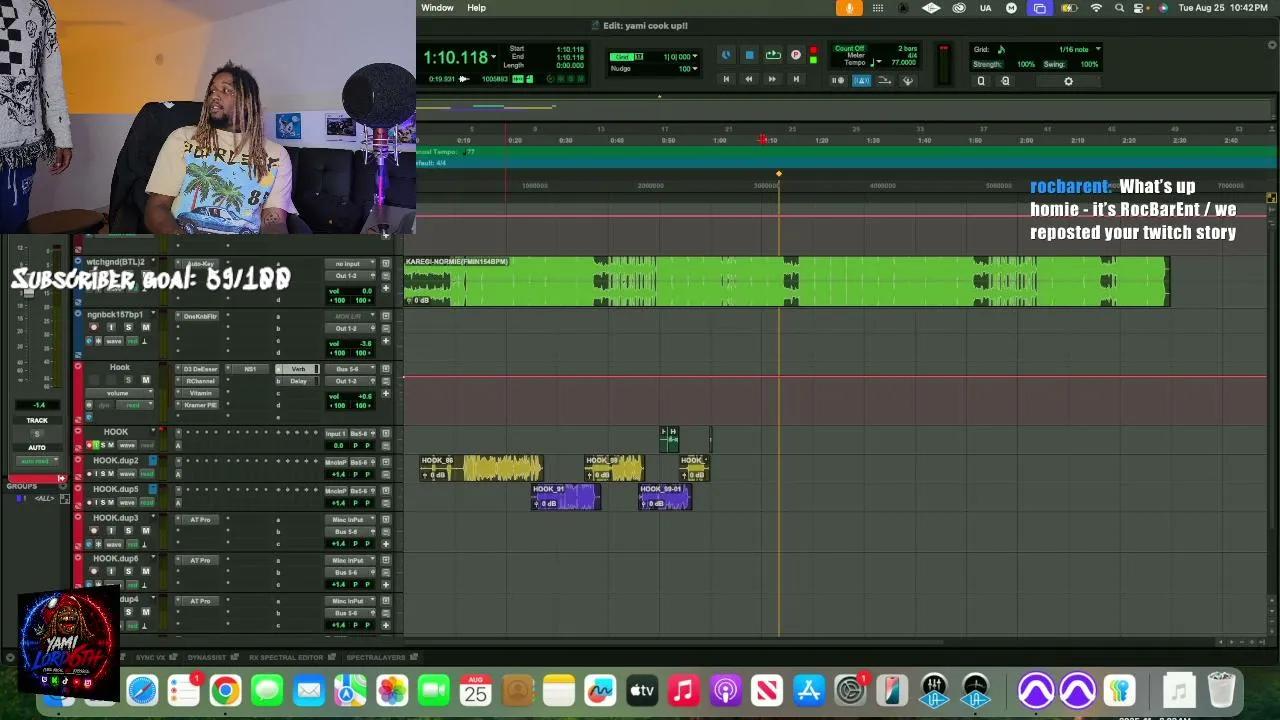Click the Stop button in the transport
Image resolution: width=1280 pixels, height=720 pixels.
pos(749,56)
